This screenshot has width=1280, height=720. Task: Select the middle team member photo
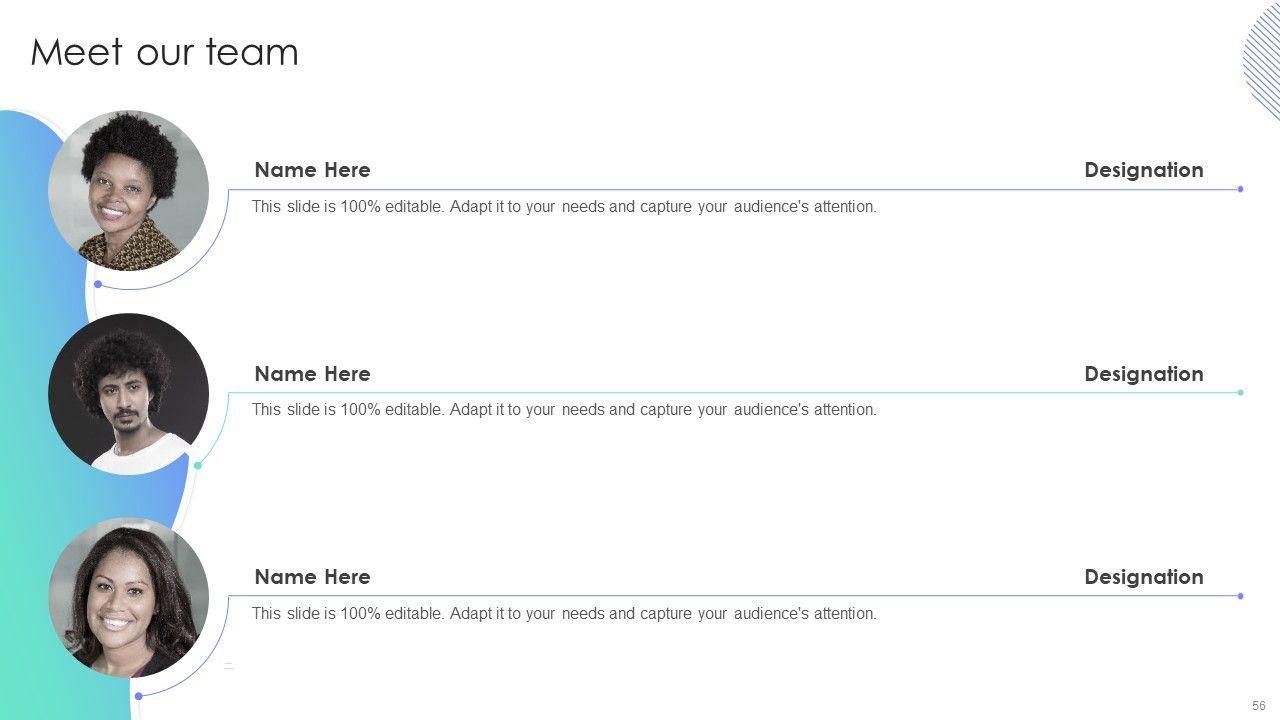[x=128, y=394]
